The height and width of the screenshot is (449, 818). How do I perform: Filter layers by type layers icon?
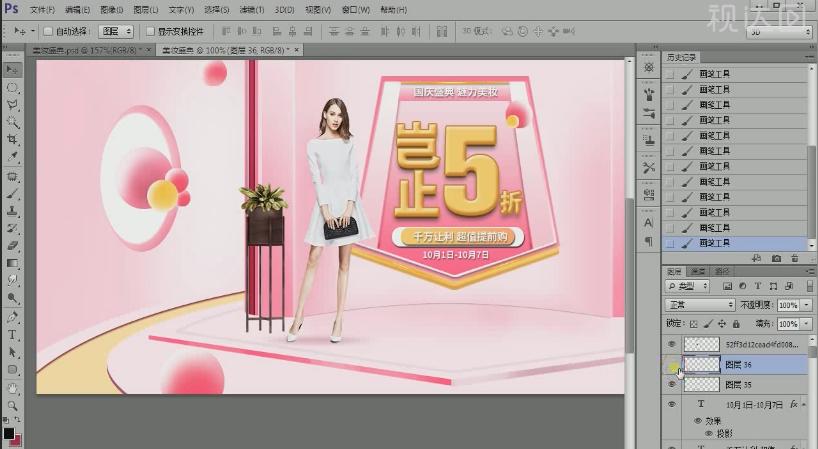click(757, 286)
